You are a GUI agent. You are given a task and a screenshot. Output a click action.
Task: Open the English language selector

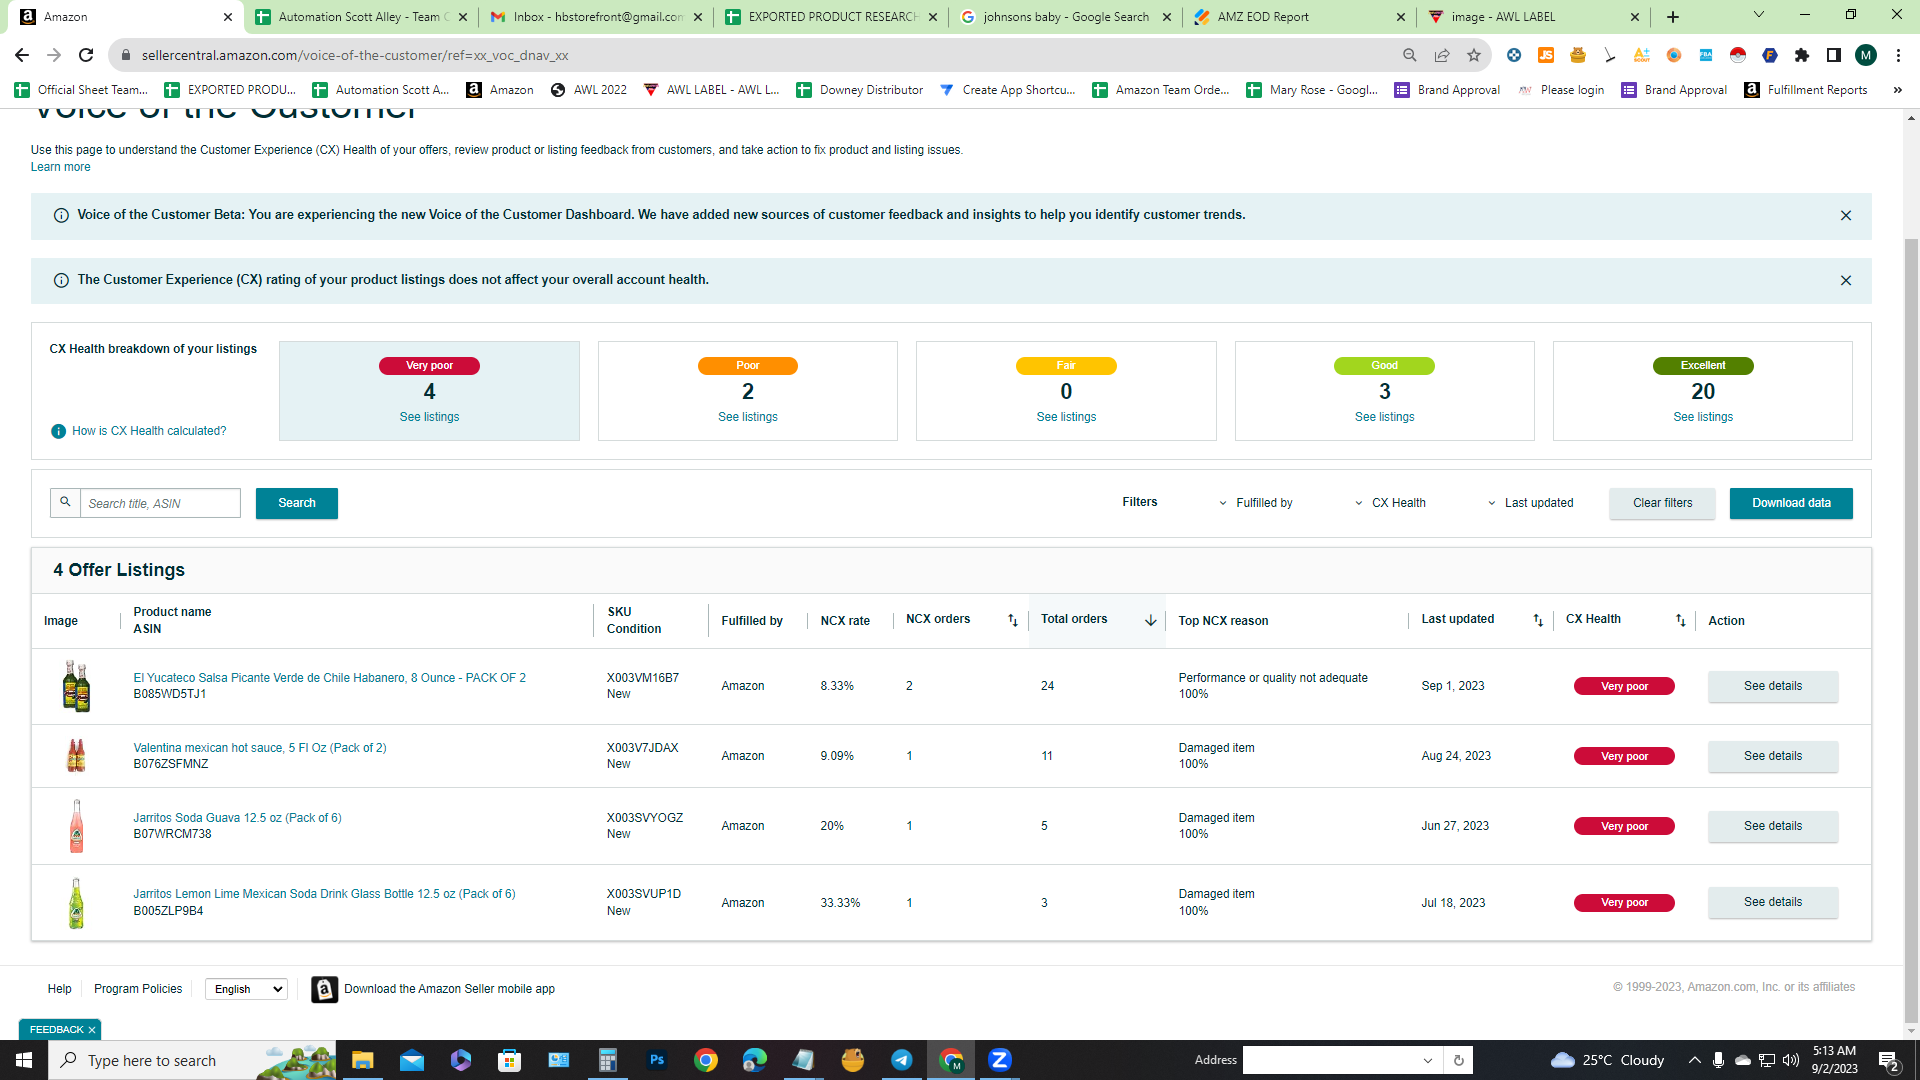[246, 989]
